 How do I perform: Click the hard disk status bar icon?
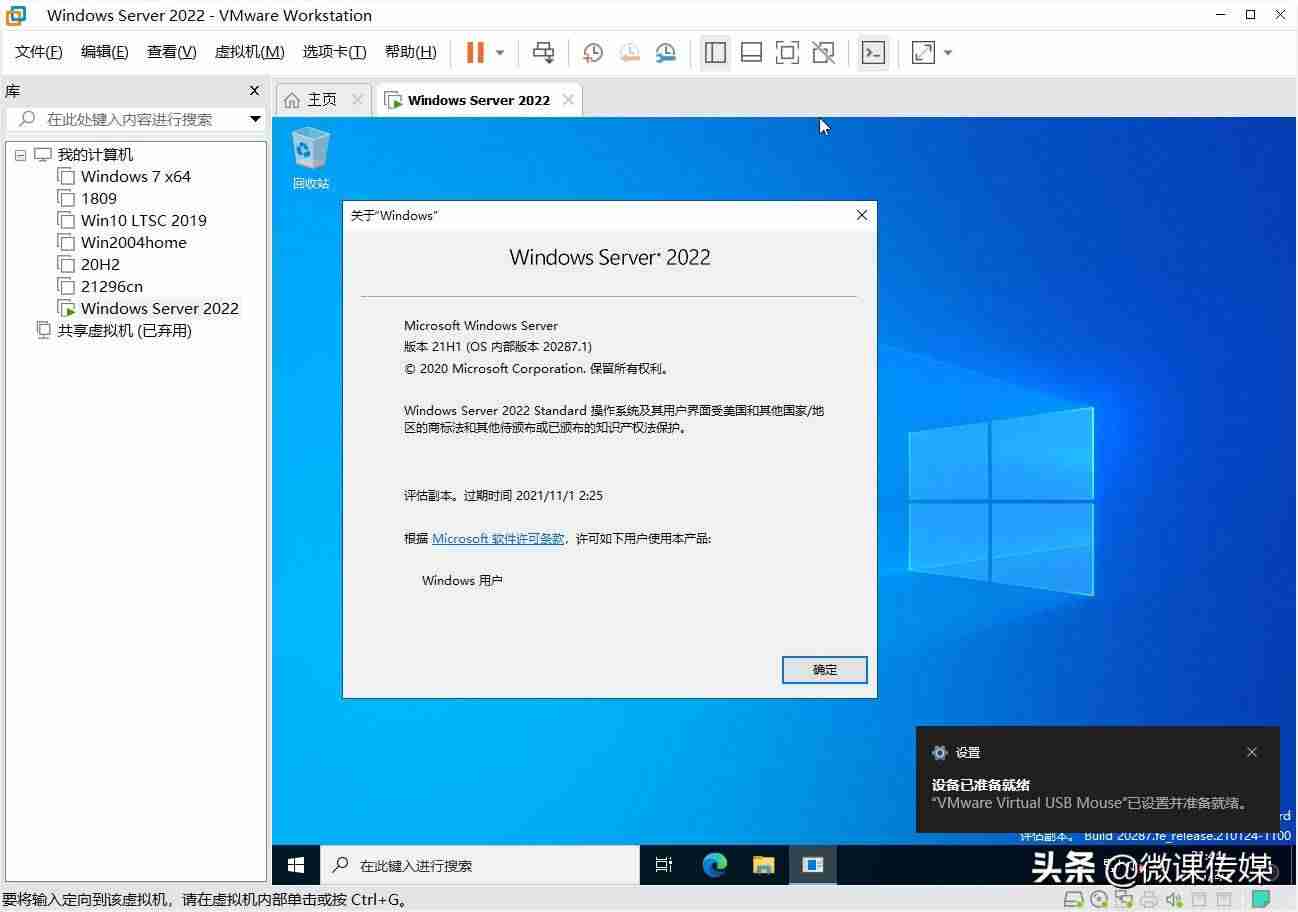pyautogui.click(x=1073, y=899)
